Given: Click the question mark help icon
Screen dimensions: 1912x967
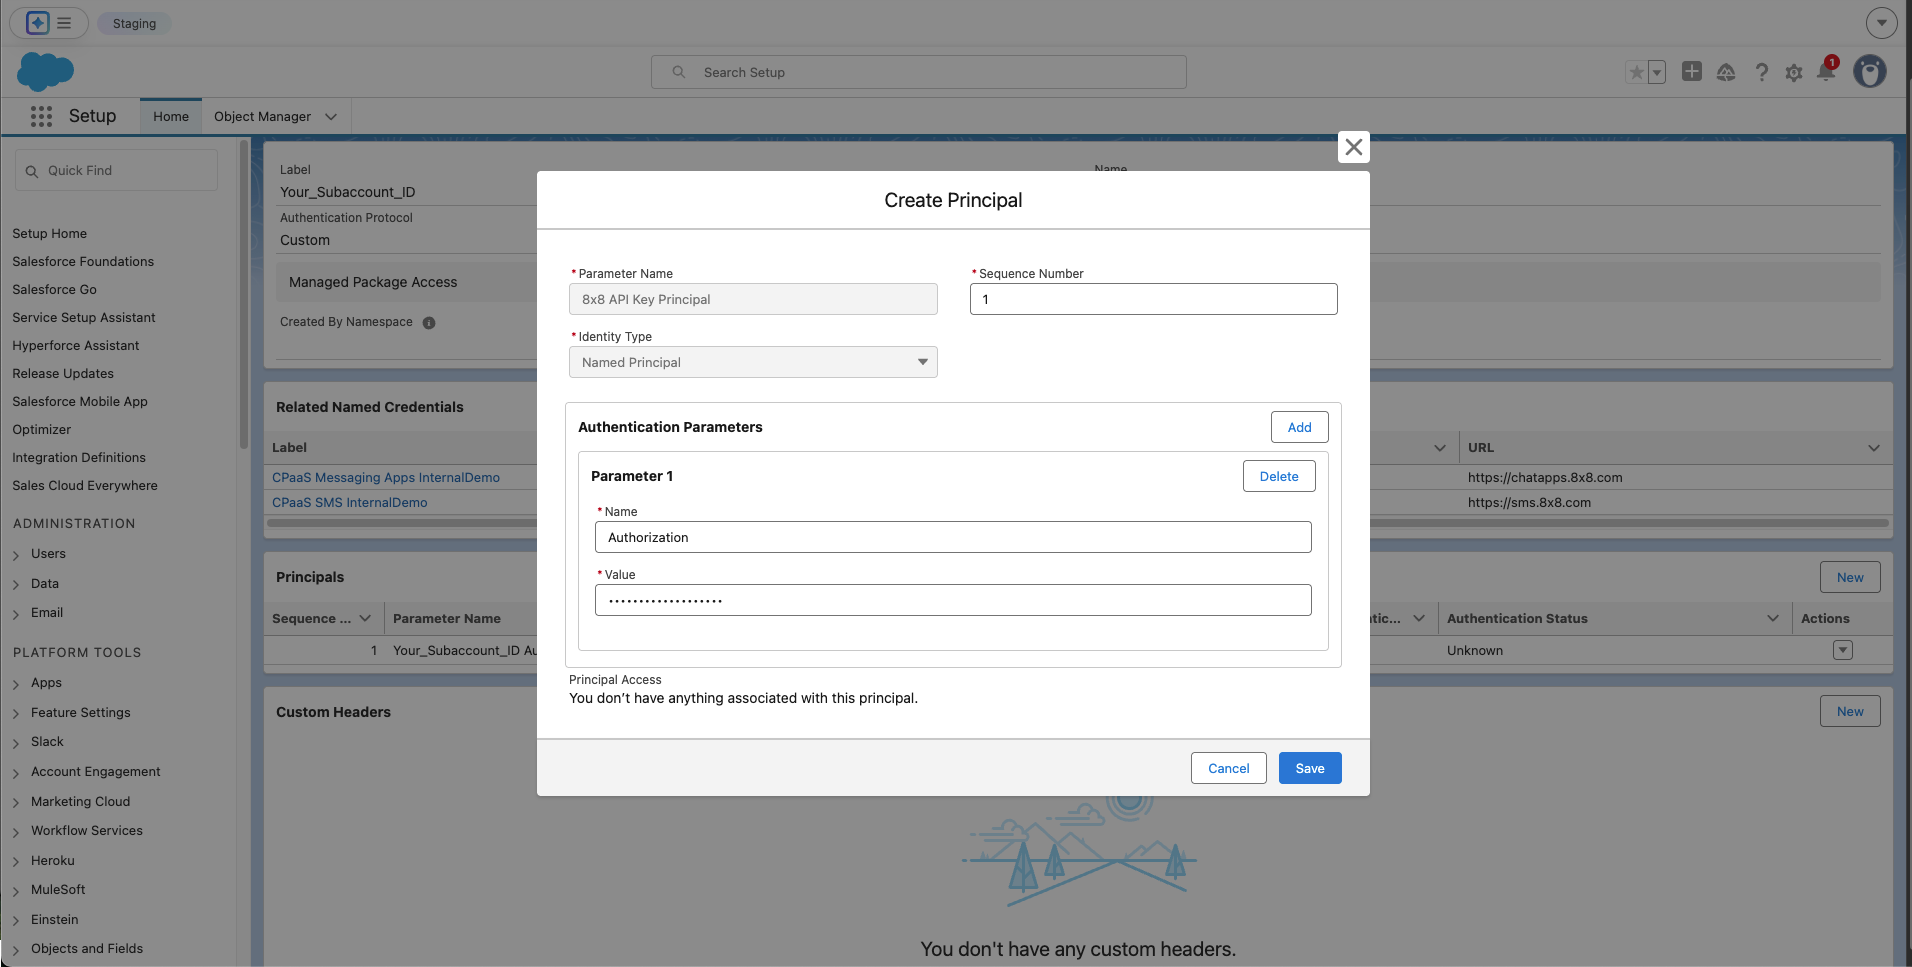Looking at the screenshot, I should tap(1760, 72).
